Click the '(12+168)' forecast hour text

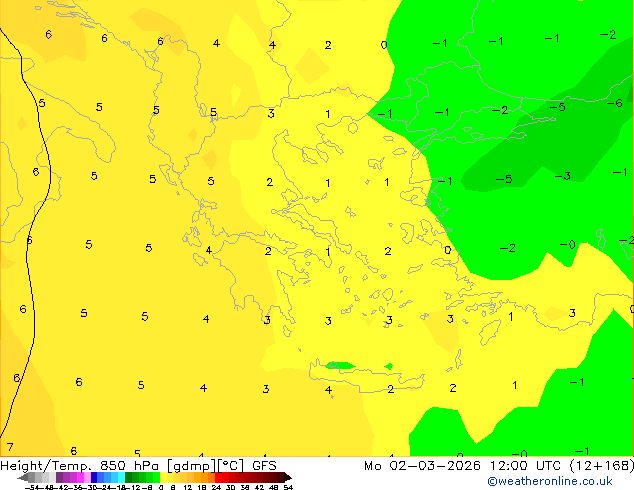pyautogui.click(x=602, y=466)
